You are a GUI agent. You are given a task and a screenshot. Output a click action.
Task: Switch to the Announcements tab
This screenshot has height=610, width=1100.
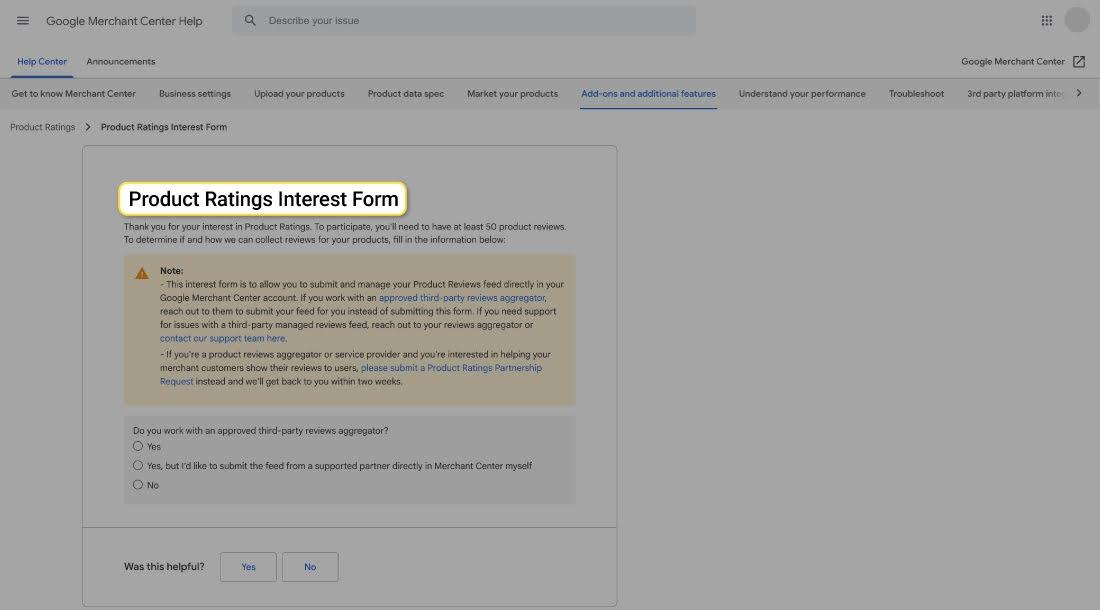coord(121,62)
